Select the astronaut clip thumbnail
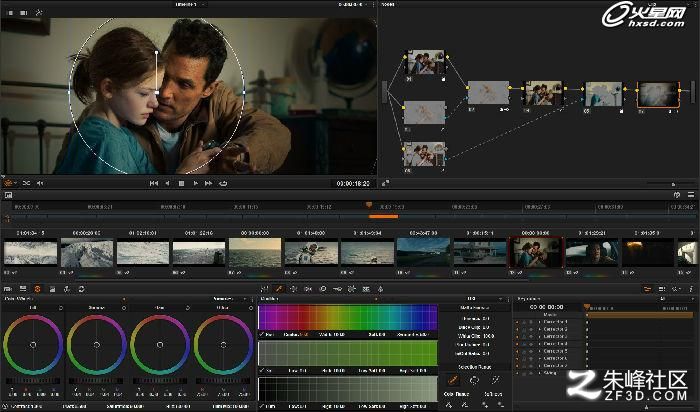 (x=311, y=252)
